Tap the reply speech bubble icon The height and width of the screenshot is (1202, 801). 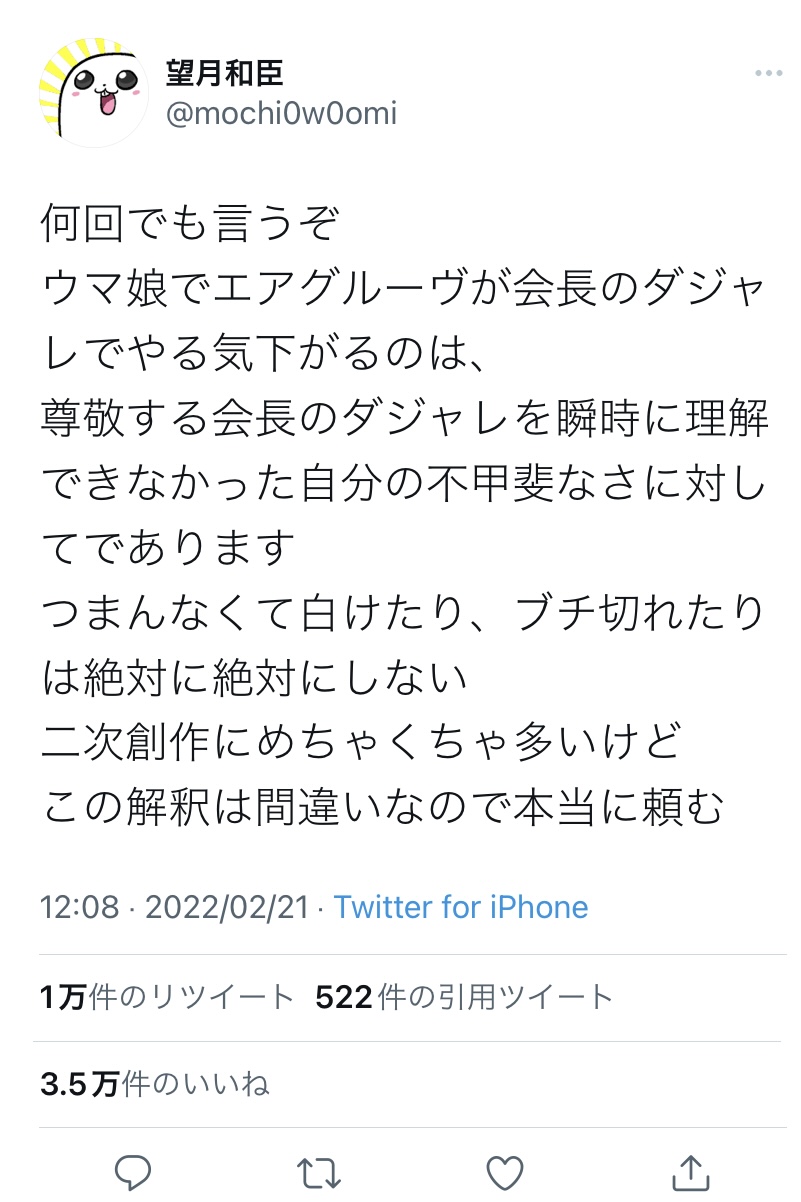coord(132,1172)
